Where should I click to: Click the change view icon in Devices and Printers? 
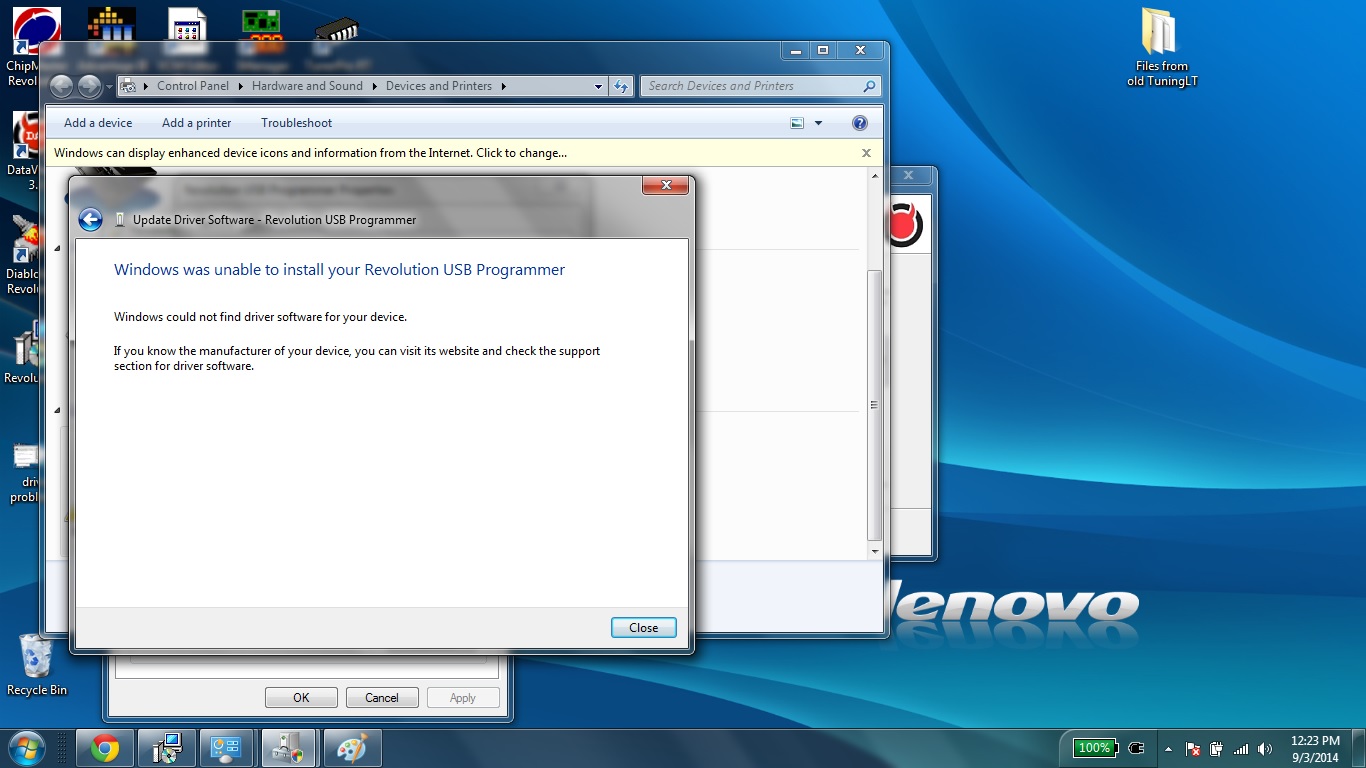click(x=797, y=123)
